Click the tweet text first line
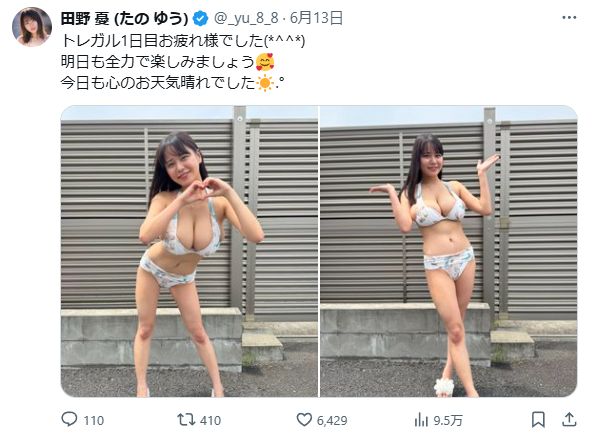Screen dimensions: 593x440 (x=183, y=40)
